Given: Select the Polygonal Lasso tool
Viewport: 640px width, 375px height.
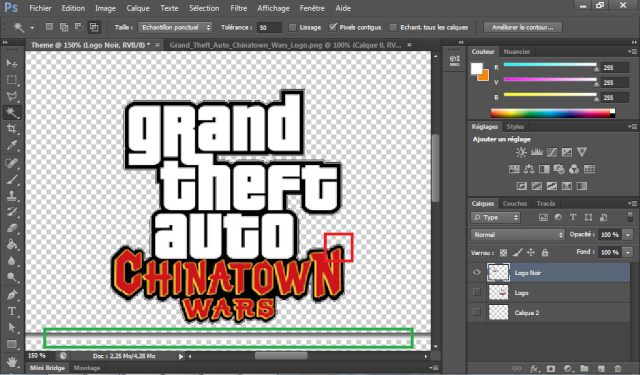Looking at the screenshot, I should tap(12, 96).
